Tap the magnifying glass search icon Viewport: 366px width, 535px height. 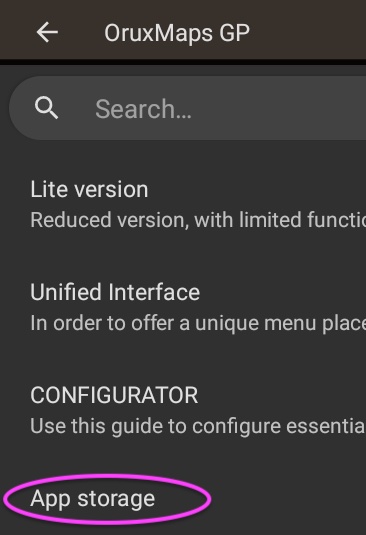46,108
